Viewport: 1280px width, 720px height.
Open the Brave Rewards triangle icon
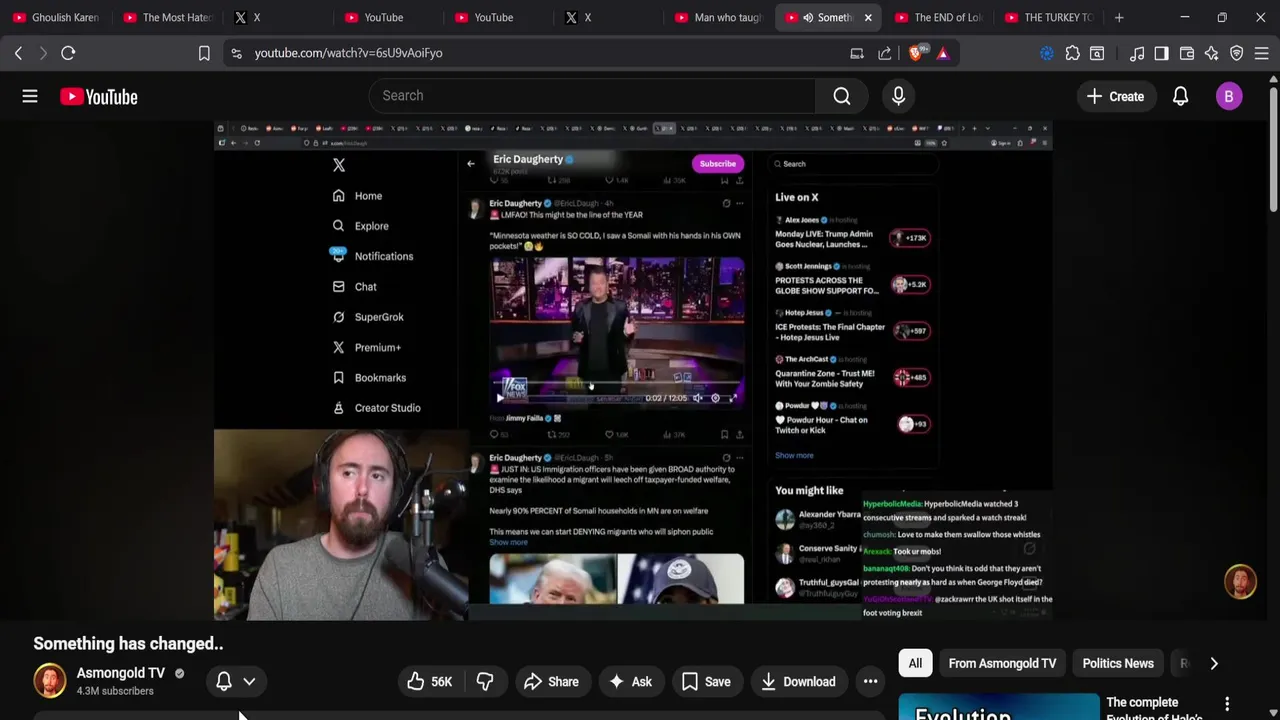coord(943,53)
